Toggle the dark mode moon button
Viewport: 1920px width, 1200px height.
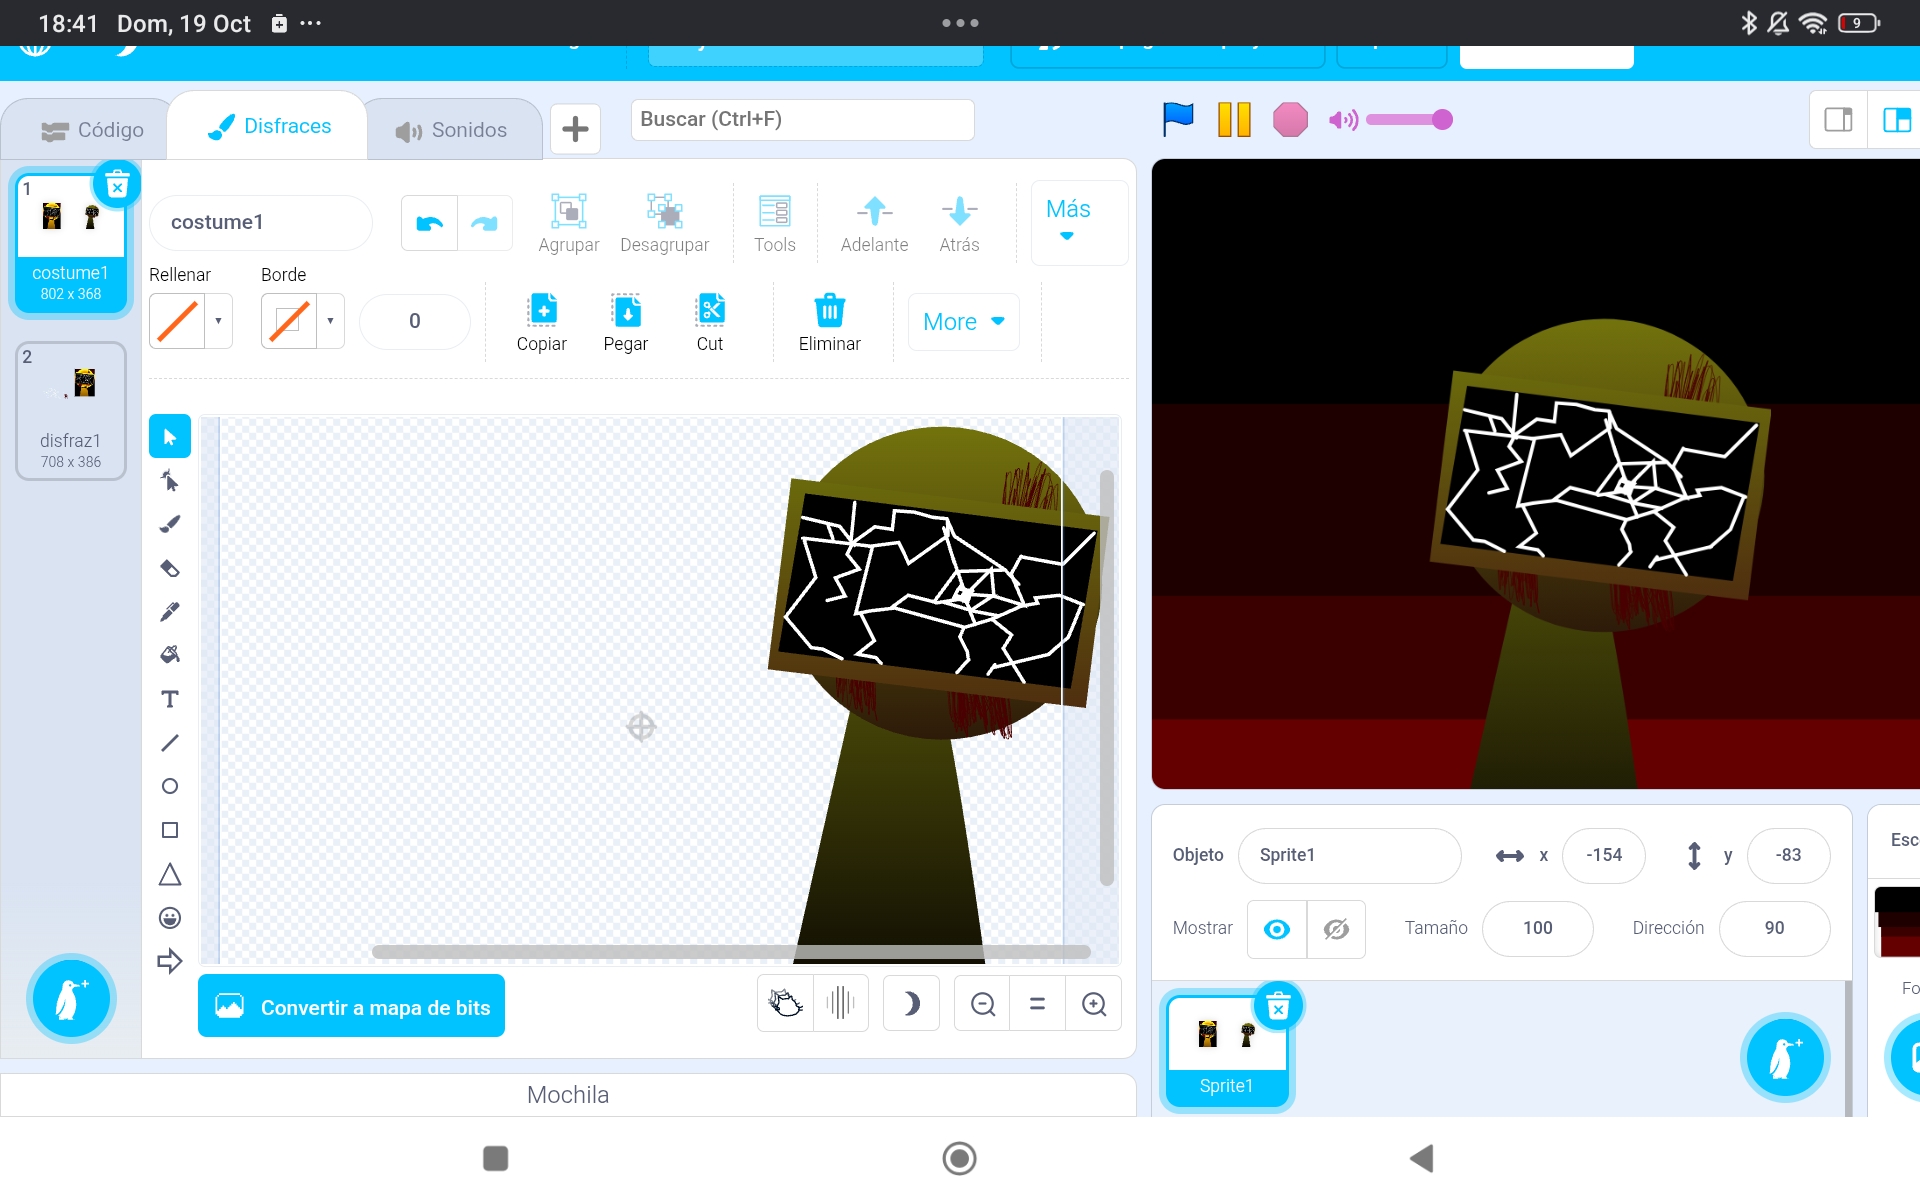911,1003
